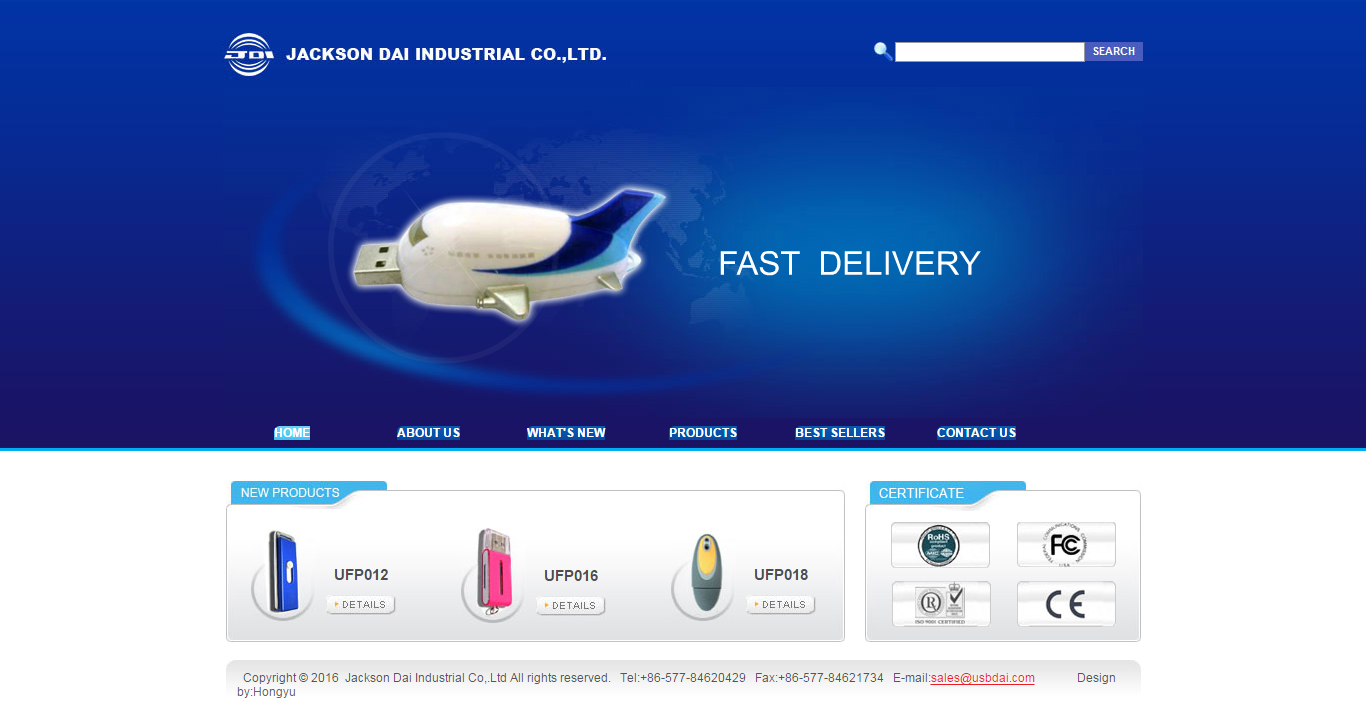Screen dimensions: 1366x728
Task: Click the airplane USB drive banner image
Action: coord(509,255)
